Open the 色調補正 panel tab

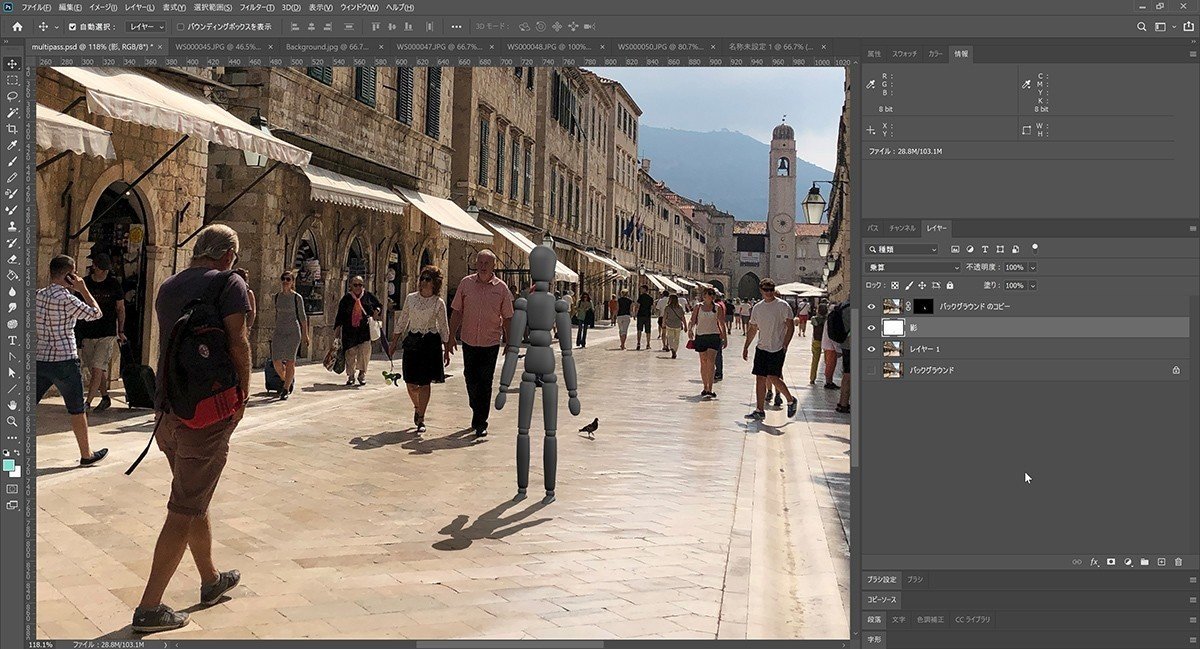tap(930, 619)
